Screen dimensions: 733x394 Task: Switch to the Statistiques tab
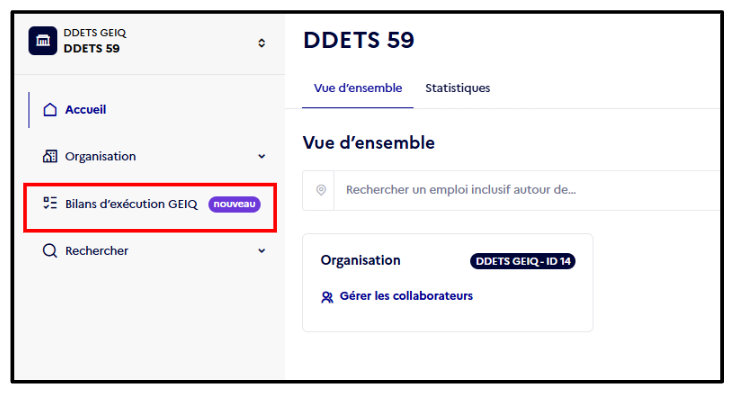pos(457,88)
